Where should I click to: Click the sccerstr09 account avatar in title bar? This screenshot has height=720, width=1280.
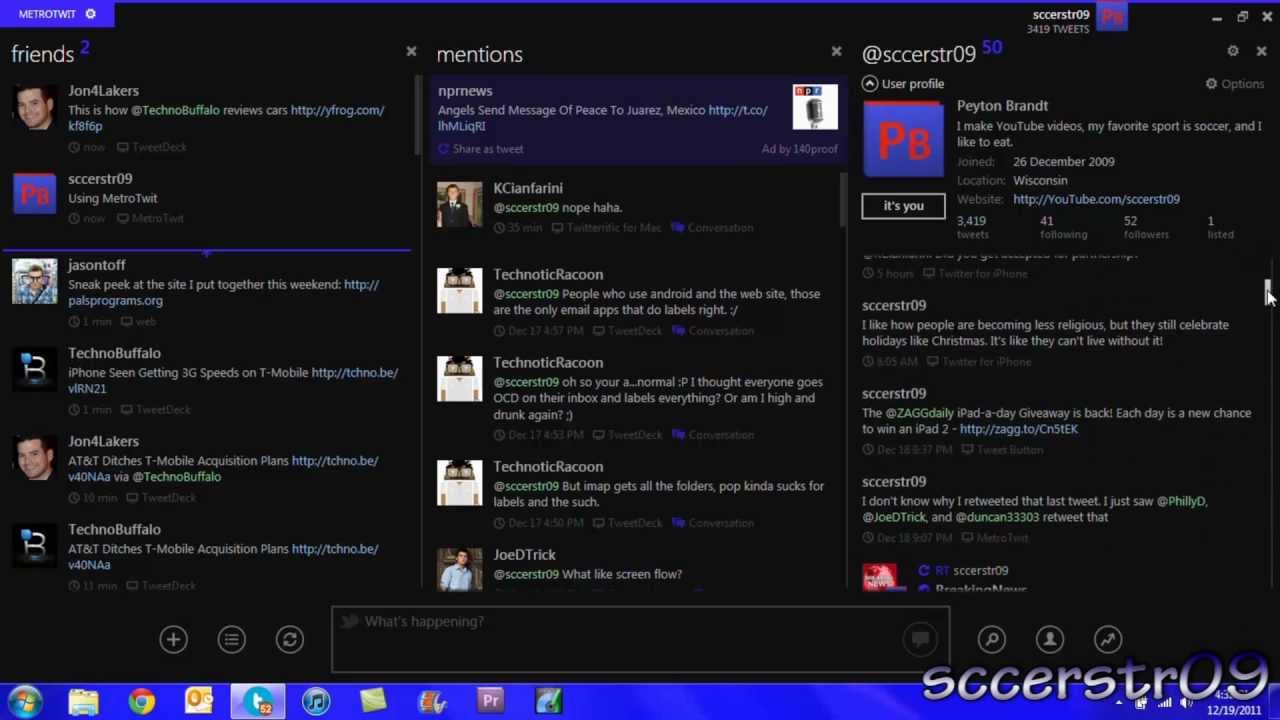(1113, 17)
